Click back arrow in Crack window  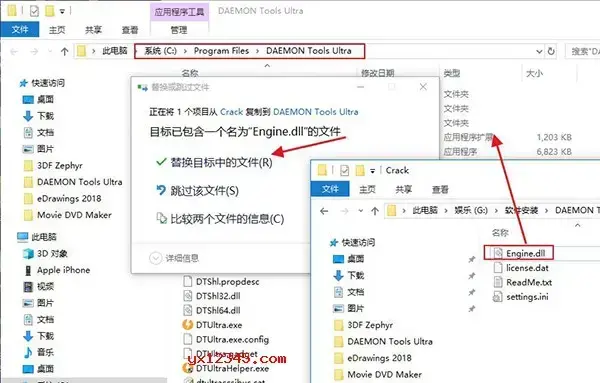(x=324, y=211)
